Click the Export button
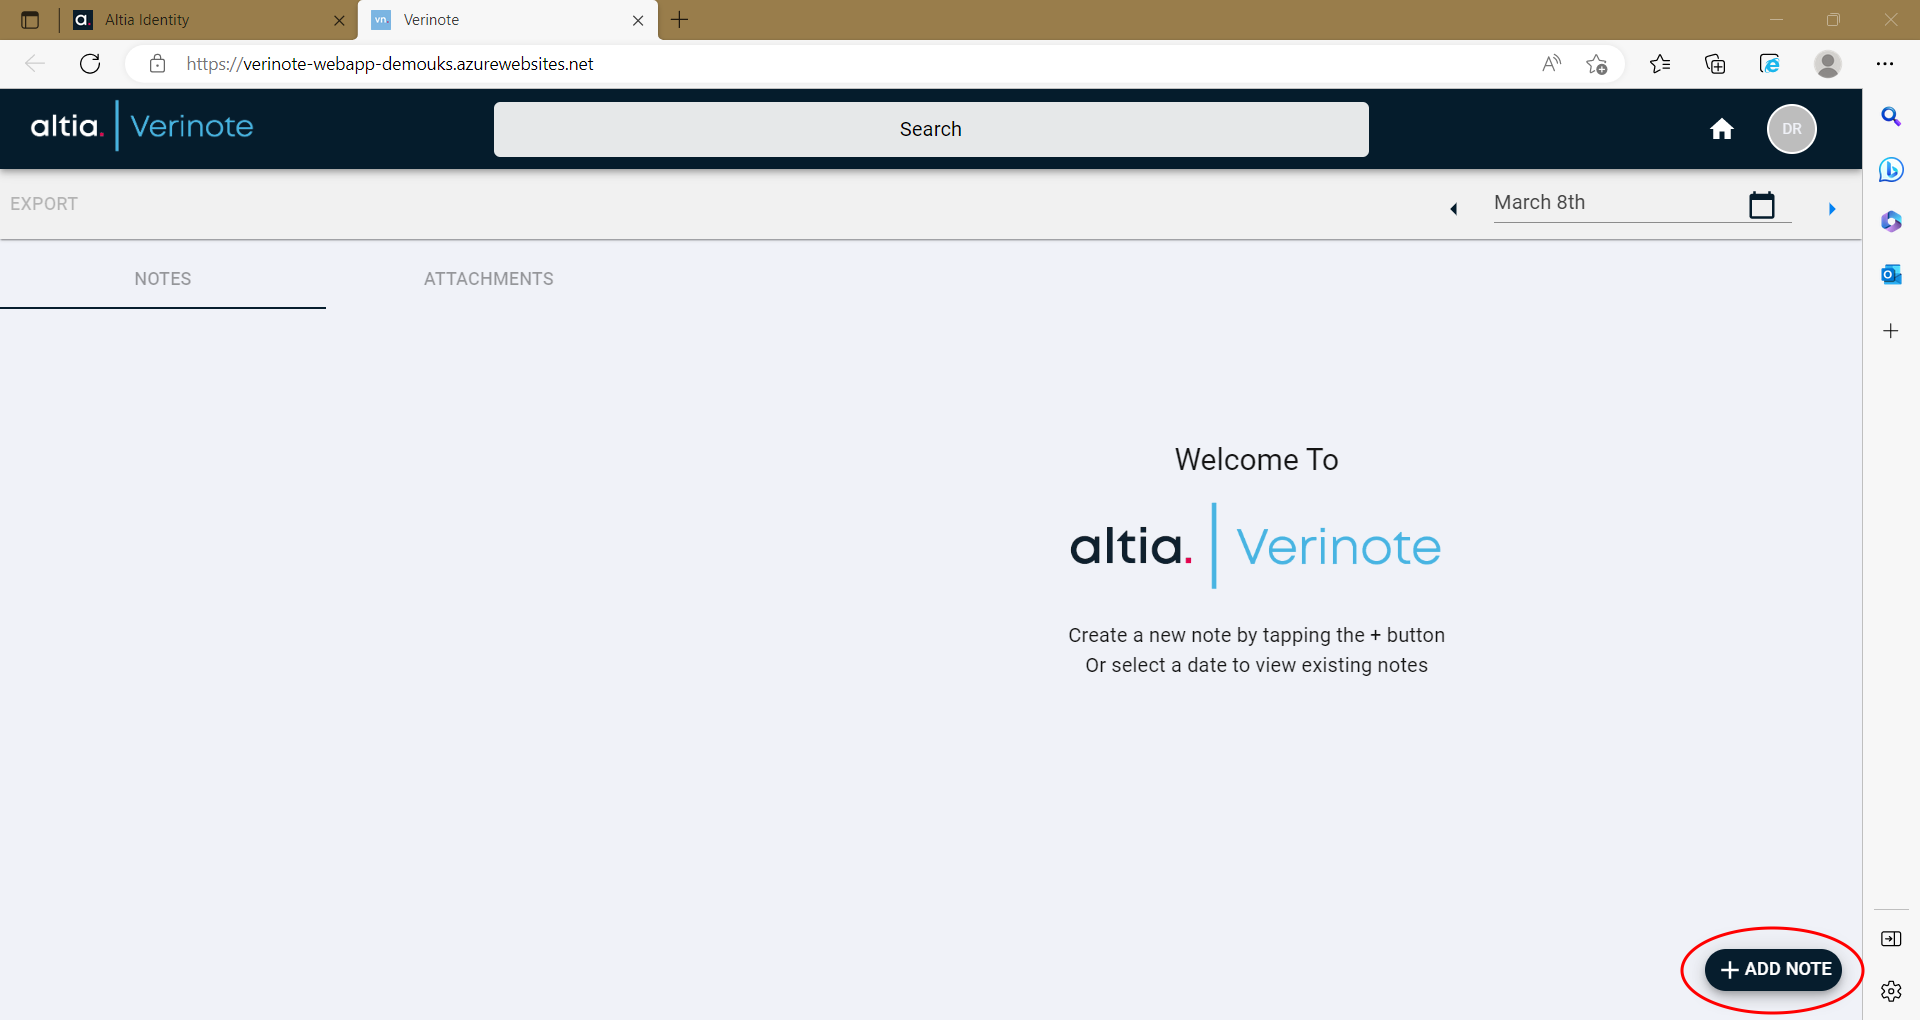Screen dimensions: 1920x1020 [x=44, y=204]
